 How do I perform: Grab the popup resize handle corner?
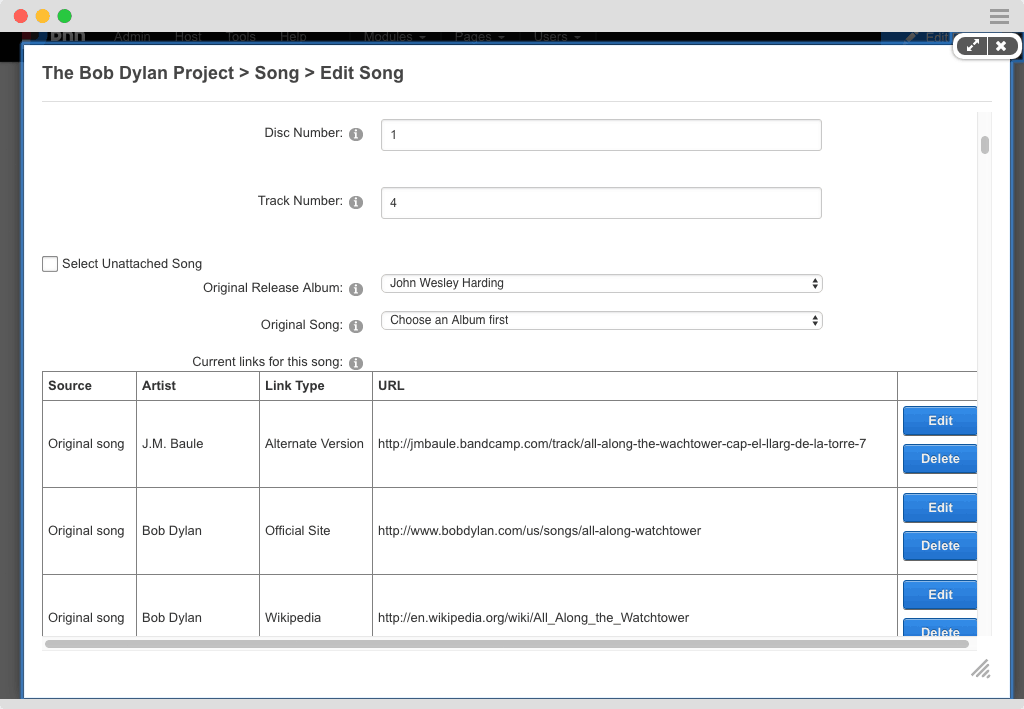980,669
